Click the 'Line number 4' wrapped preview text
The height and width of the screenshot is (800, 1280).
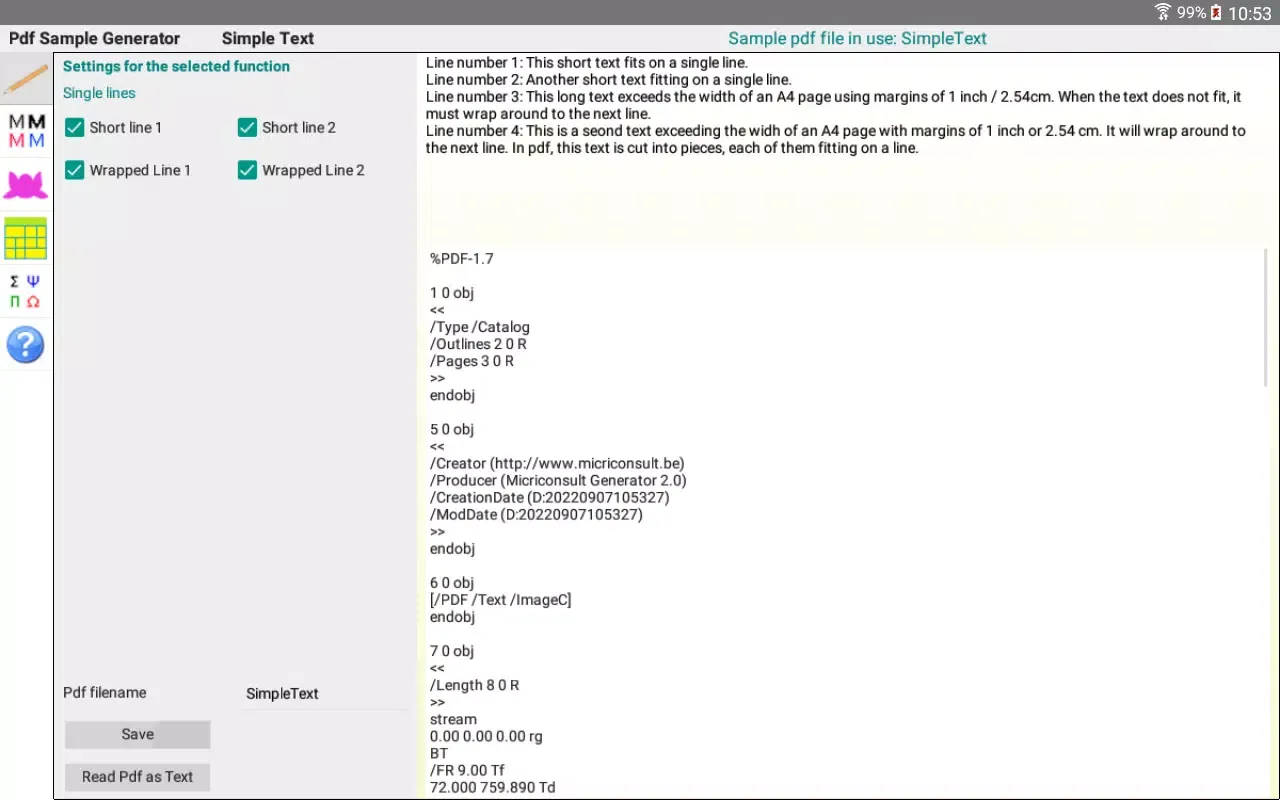tap(836, 139)
